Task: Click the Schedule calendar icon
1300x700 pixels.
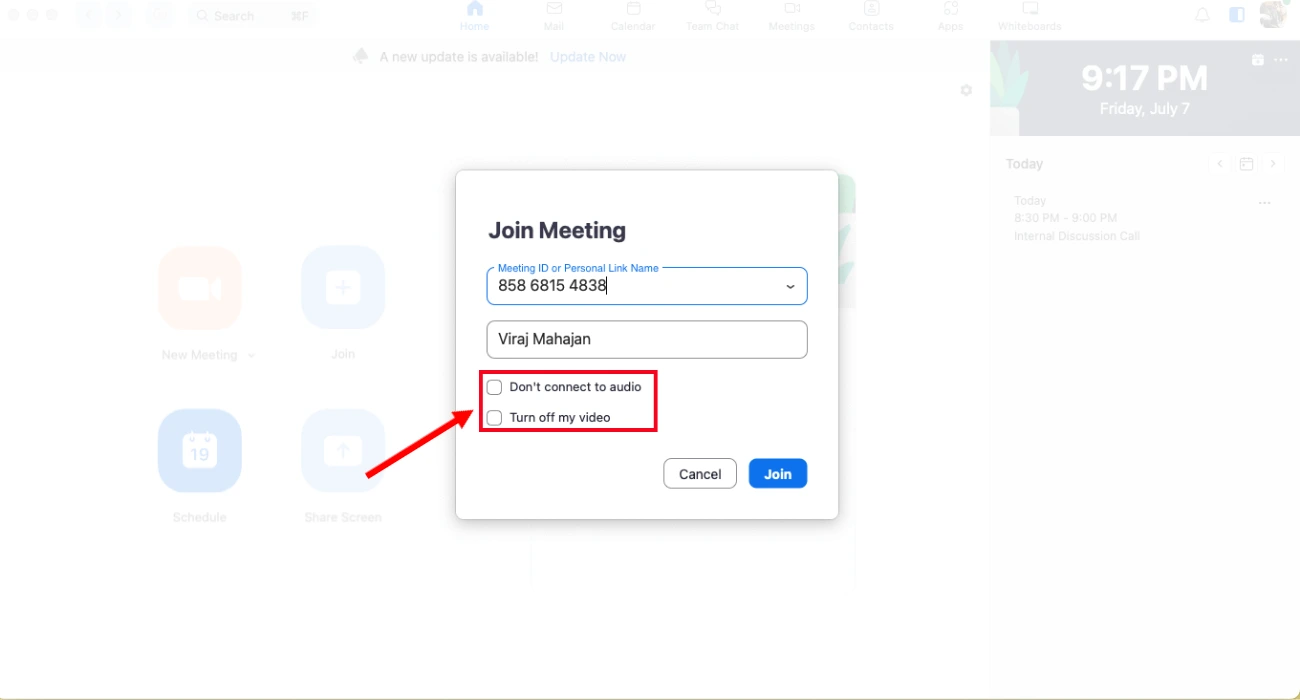Action: pos(200,451)
